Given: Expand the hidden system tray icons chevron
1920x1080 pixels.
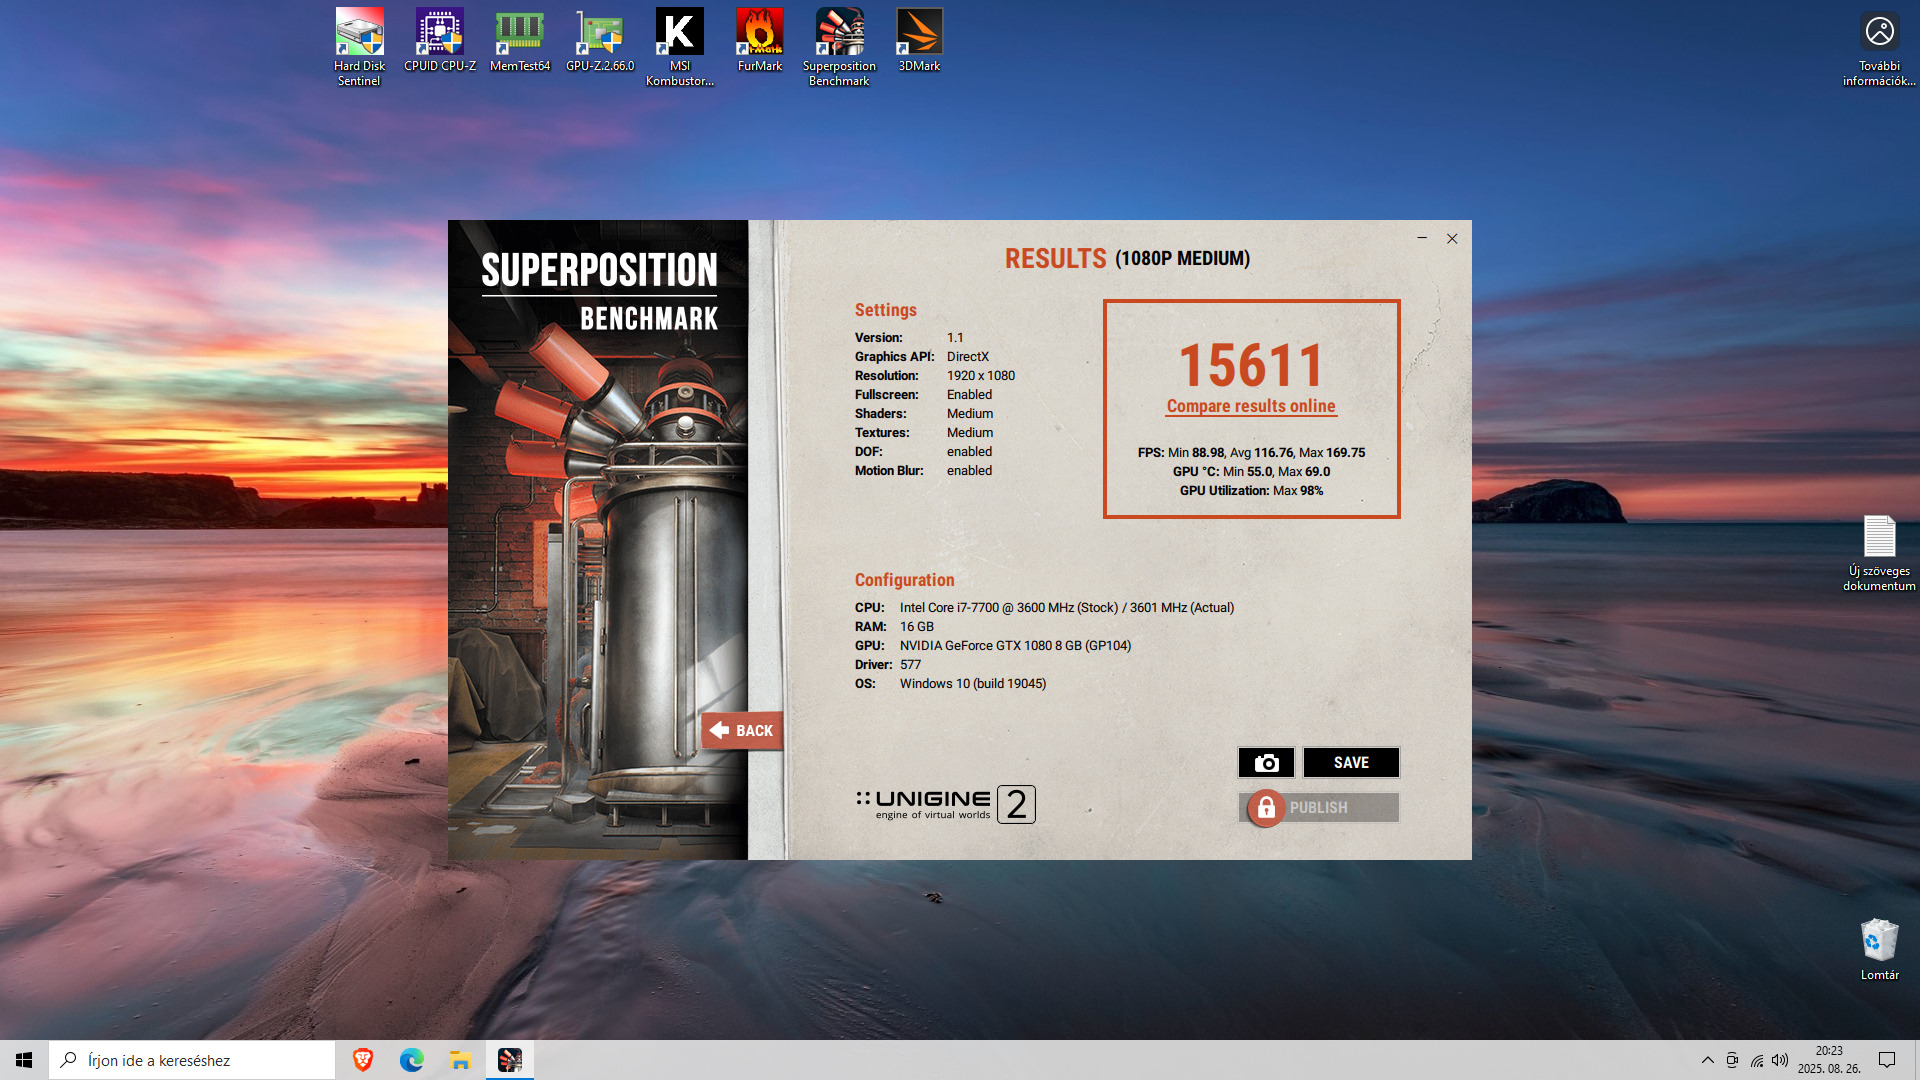Looking at the screenshot, I should tap(1707, 1060).
